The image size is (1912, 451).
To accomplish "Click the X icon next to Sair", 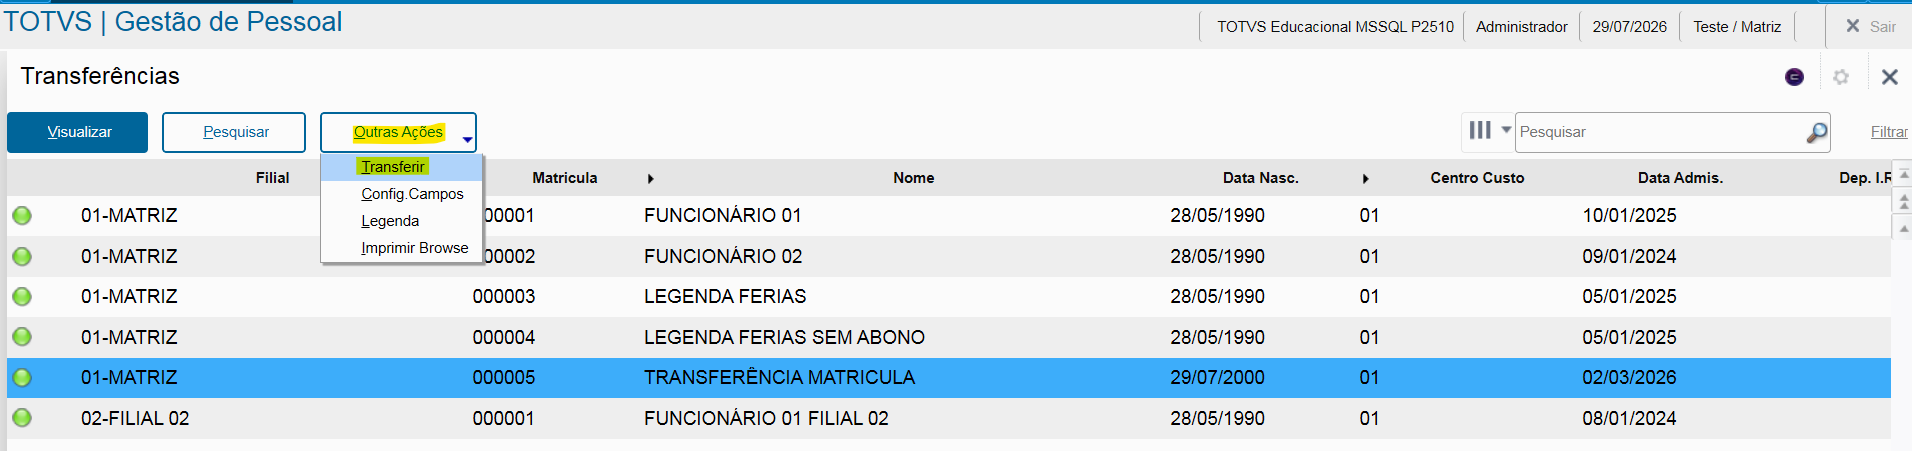I will pos(1852,26).
